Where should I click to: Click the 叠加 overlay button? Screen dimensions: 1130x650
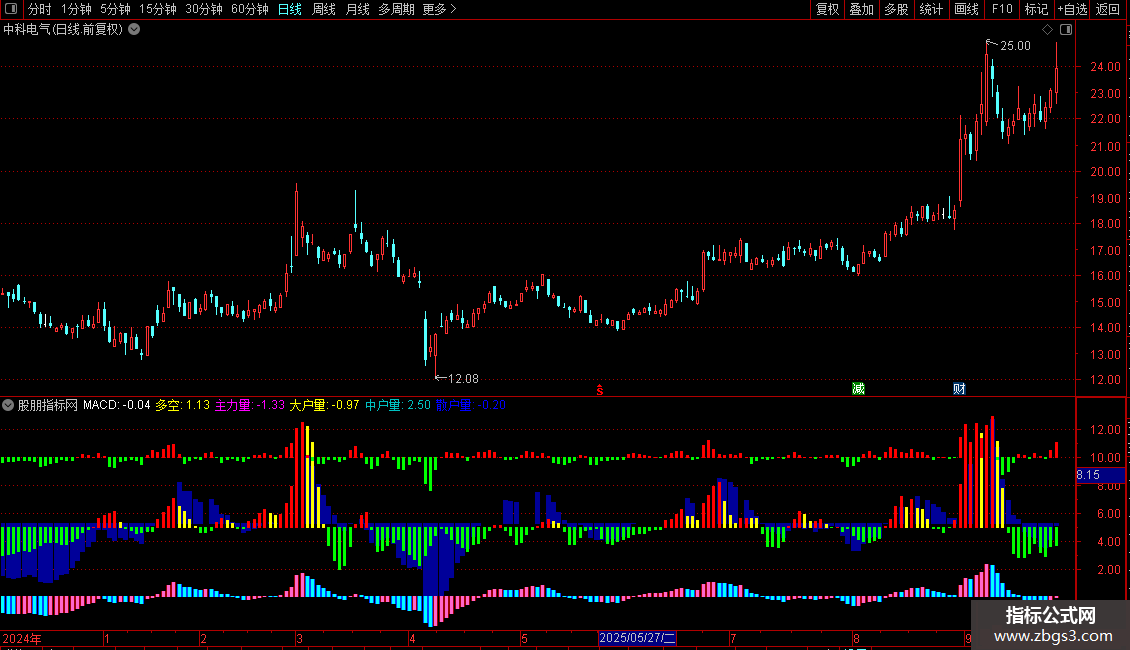[x=862, y=9]
